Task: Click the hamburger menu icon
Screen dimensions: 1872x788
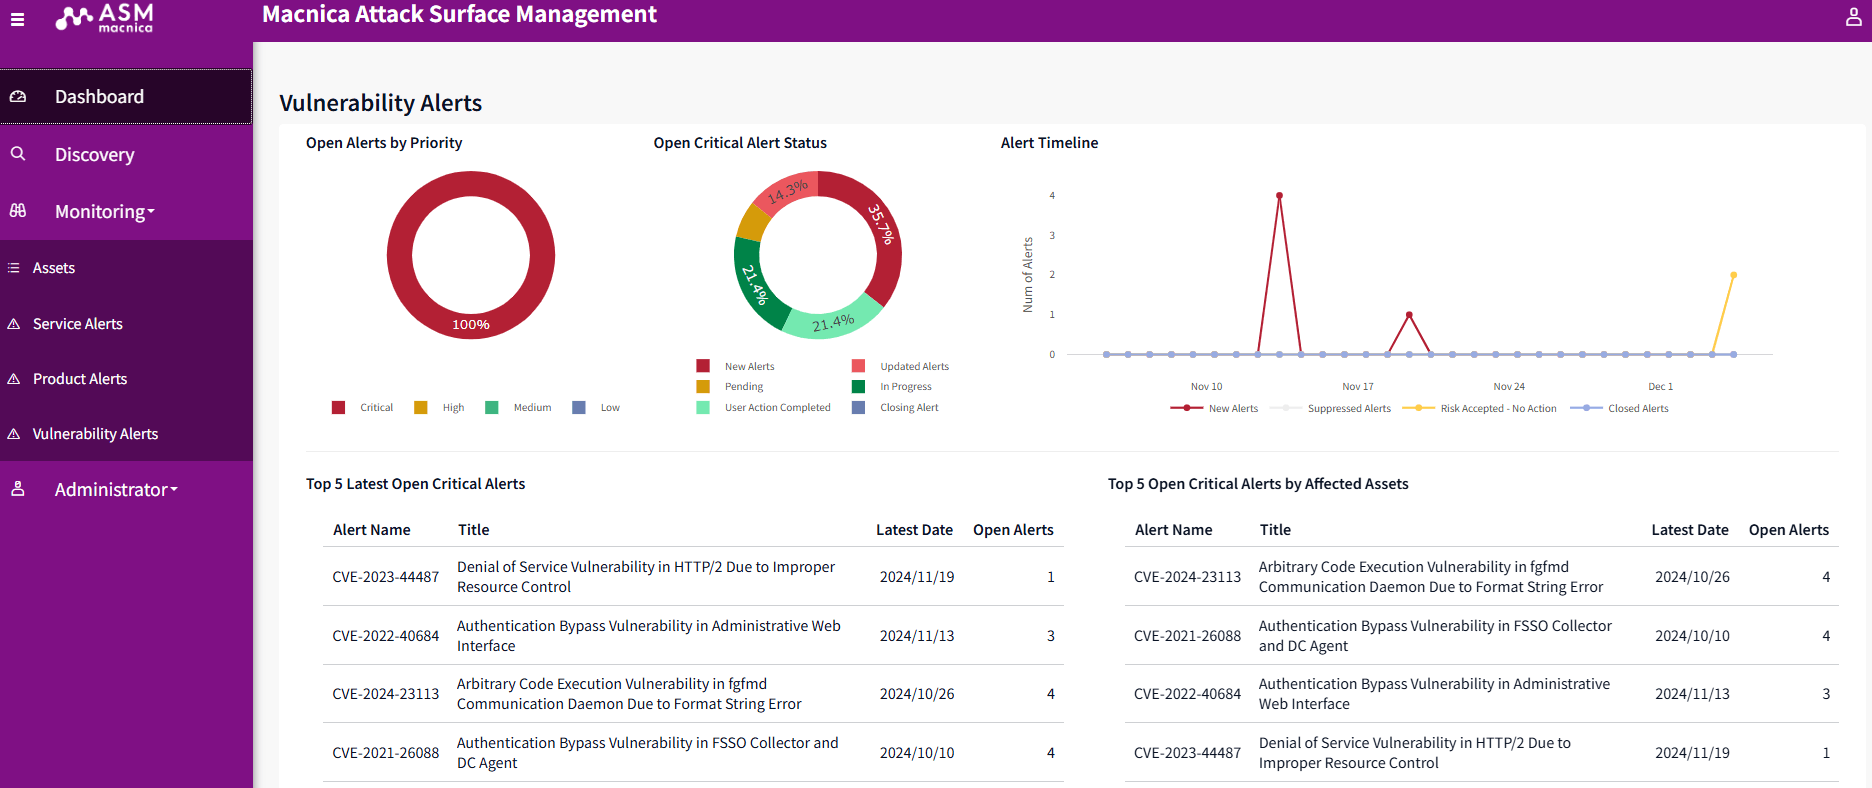Action: 17,19
